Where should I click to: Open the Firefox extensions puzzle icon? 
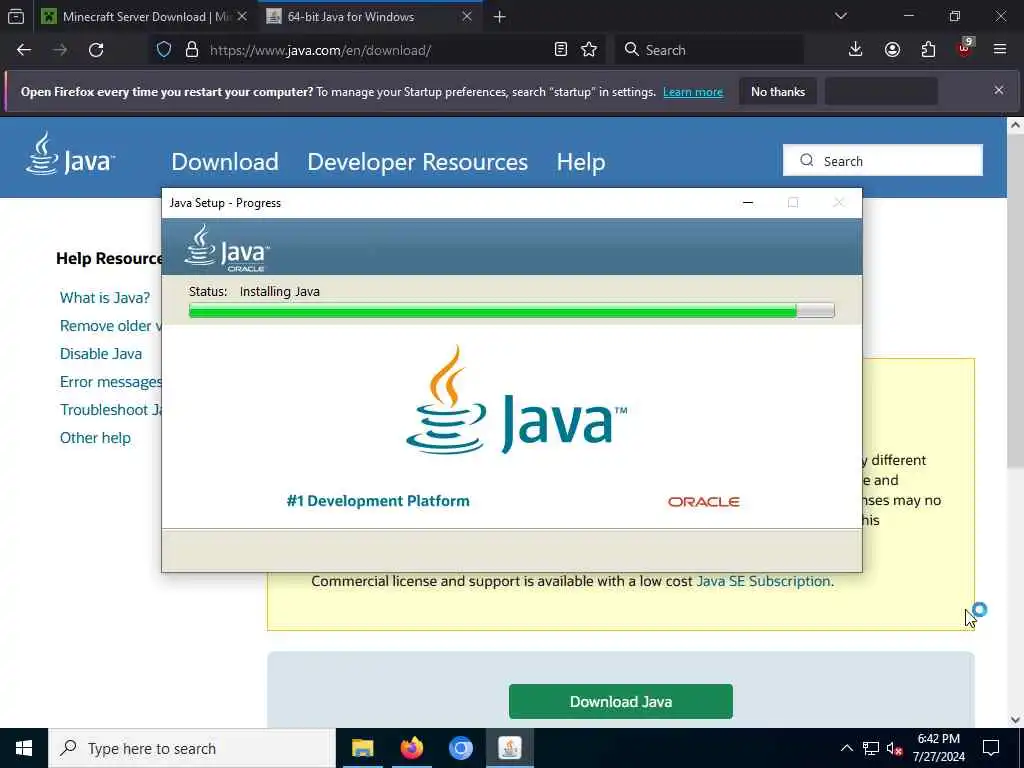coord(928,50)
